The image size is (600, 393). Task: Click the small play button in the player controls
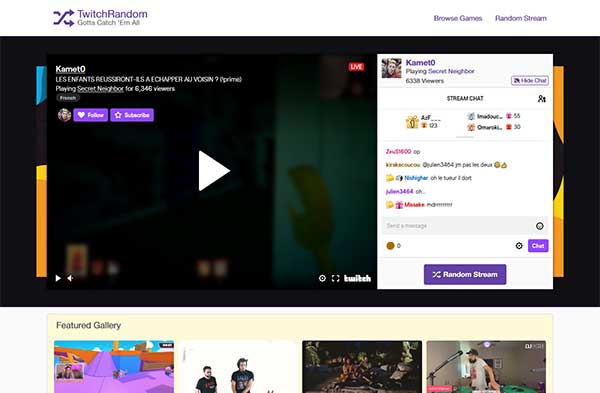click(58, 278)
